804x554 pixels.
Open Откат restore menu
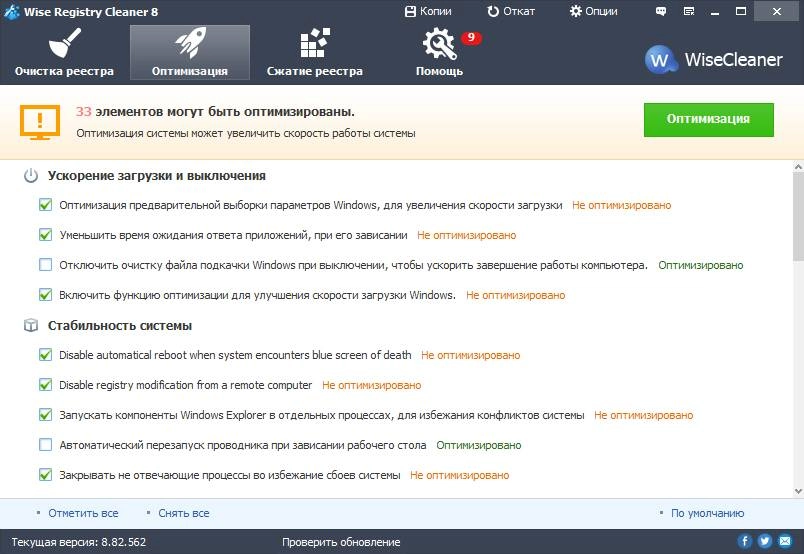(511, 11)
